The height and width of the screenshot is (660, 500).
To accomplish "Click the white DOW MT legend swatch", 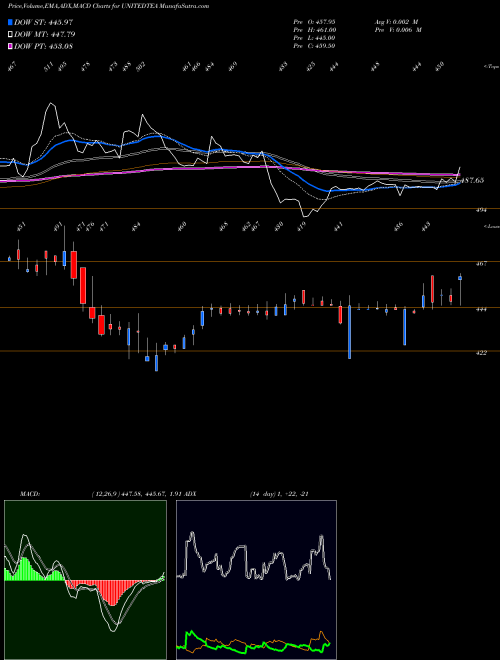I will (x=10, y=34).
